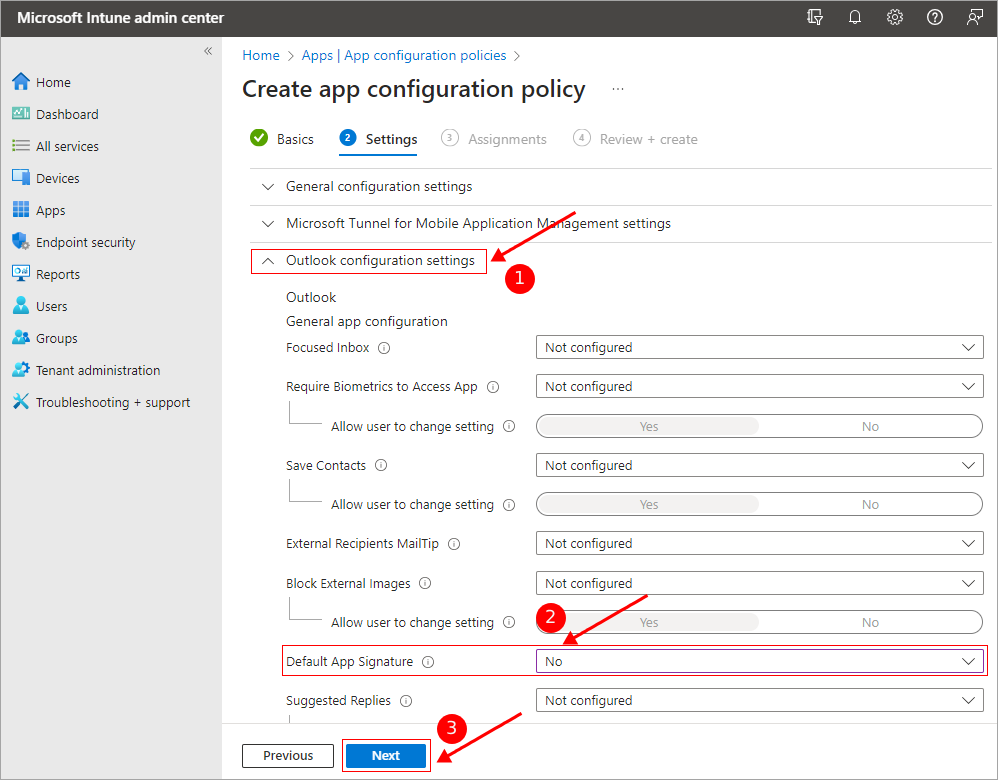
Task: Go to the Review + create step tab
Action: (635, 139)
